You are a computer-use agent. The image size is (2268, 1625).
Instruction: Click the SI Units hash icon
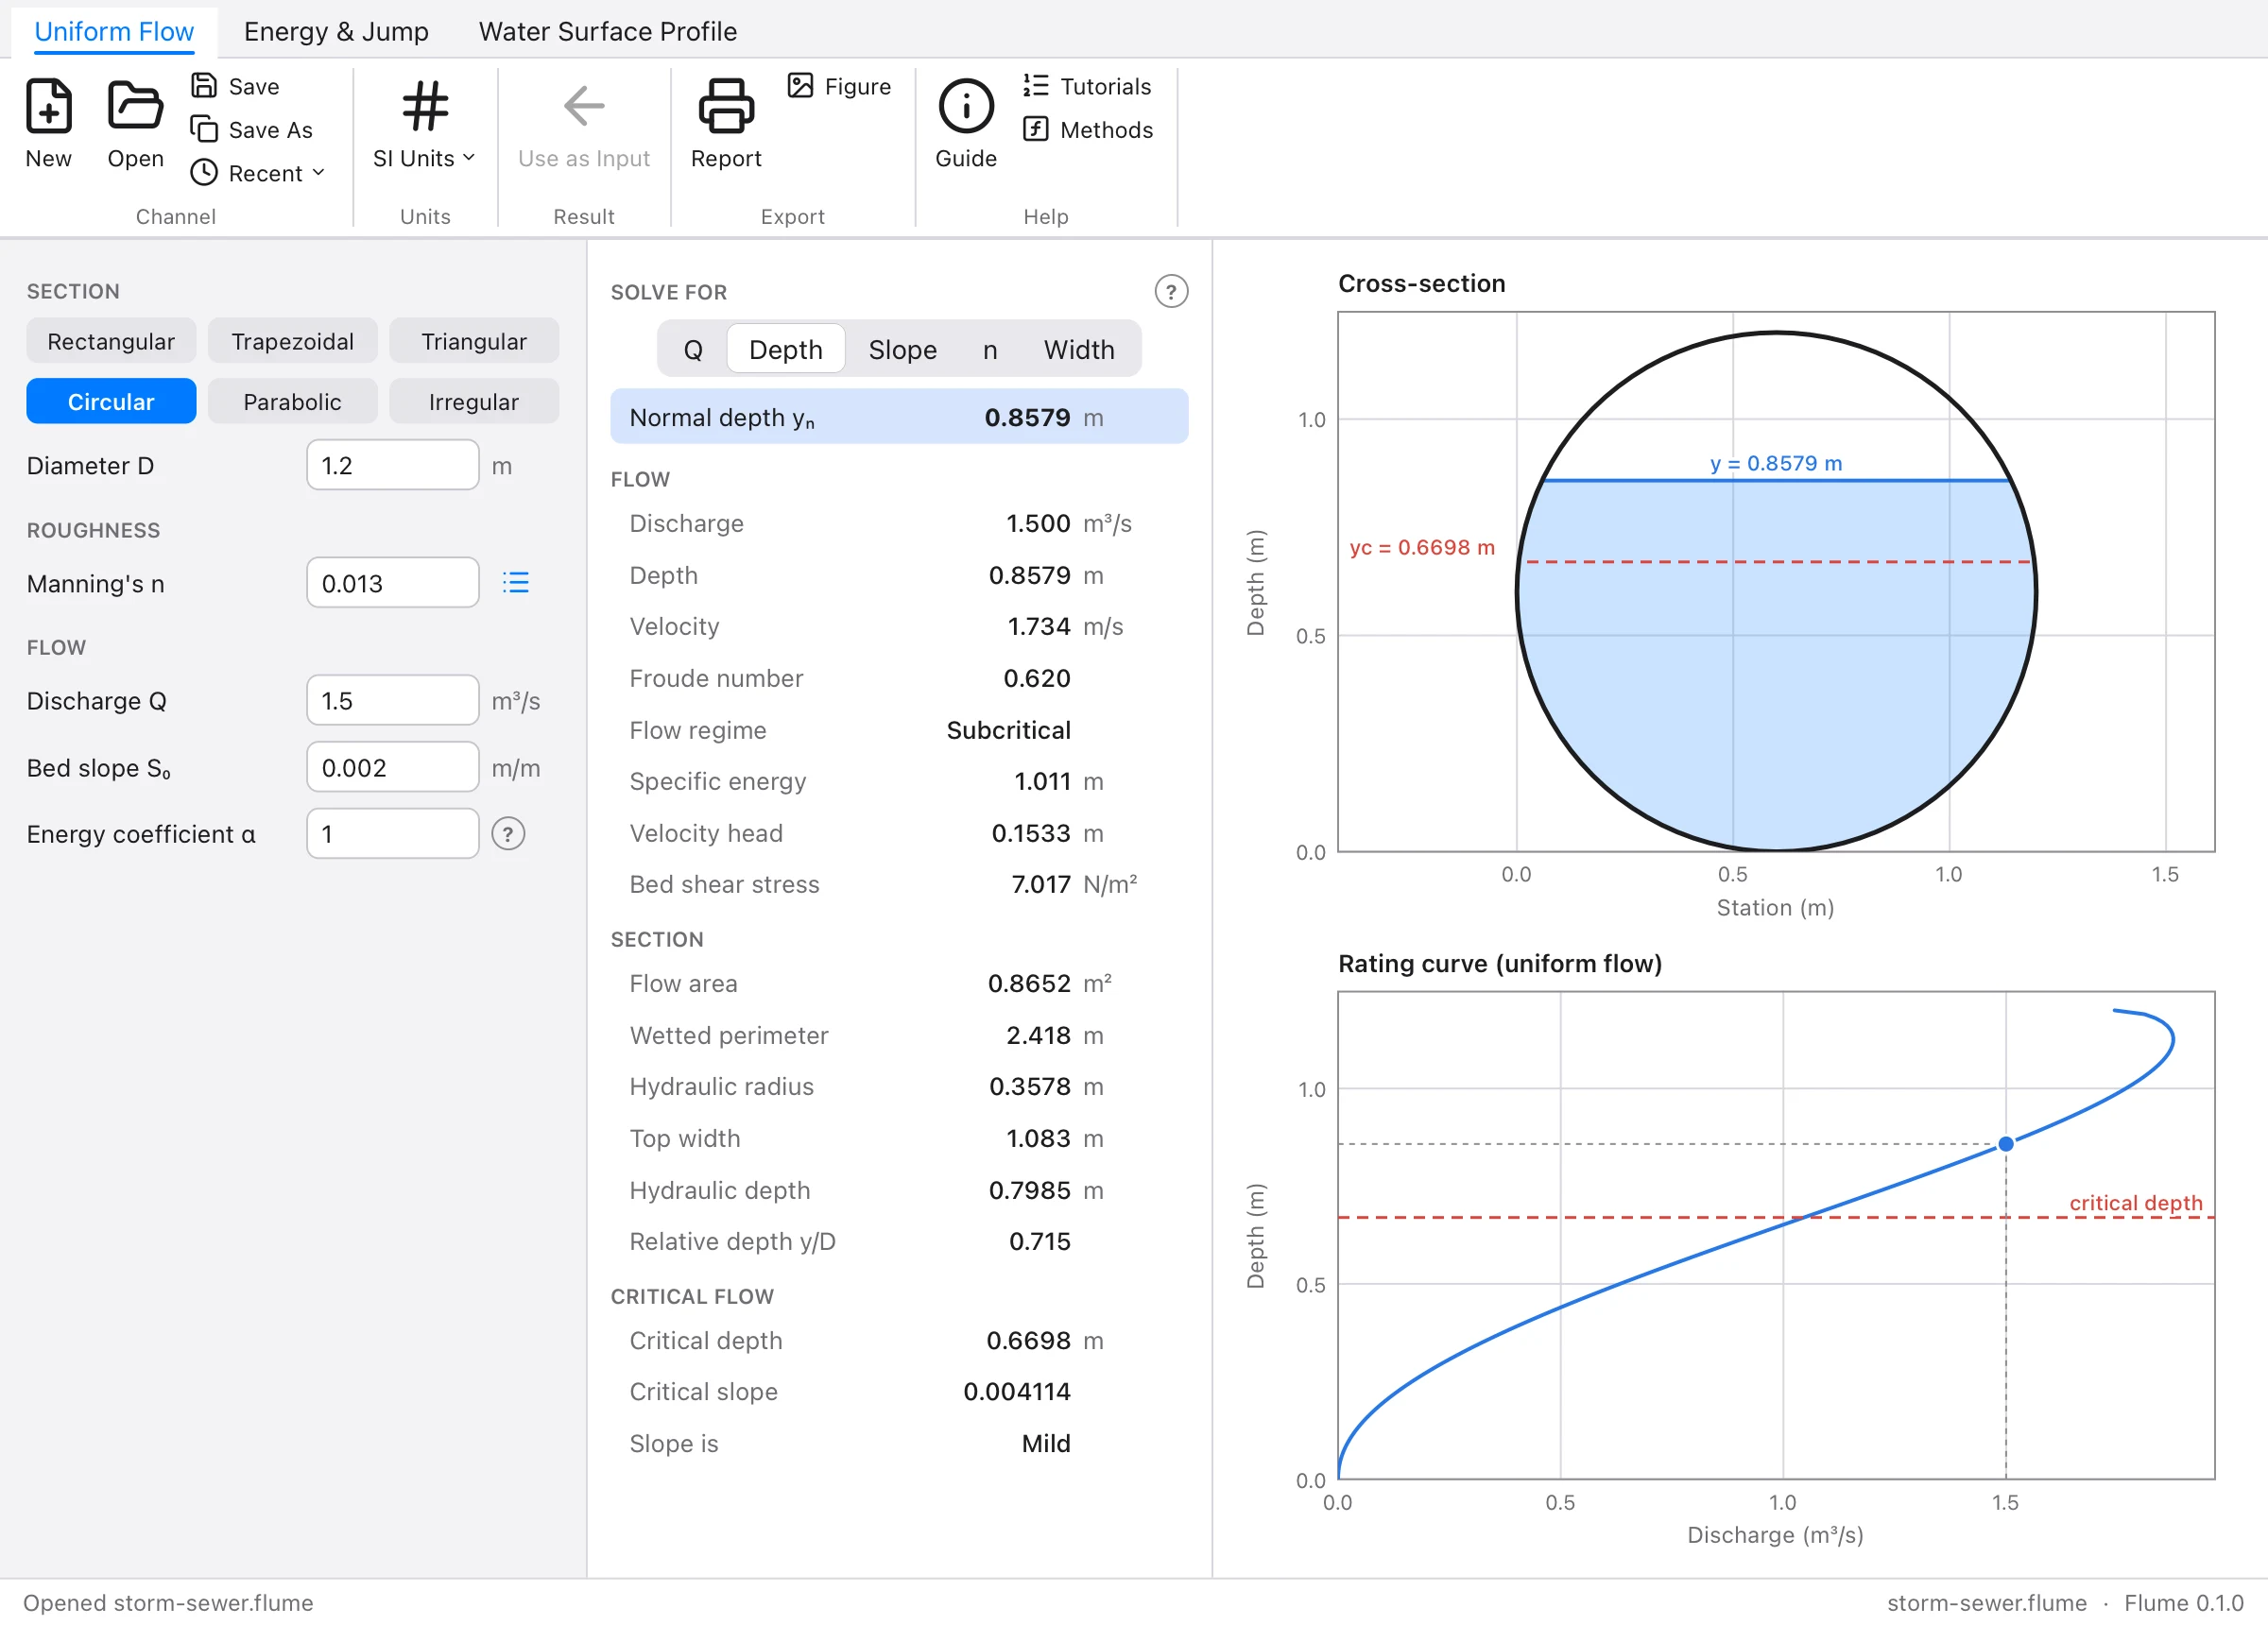coord(425,105)
